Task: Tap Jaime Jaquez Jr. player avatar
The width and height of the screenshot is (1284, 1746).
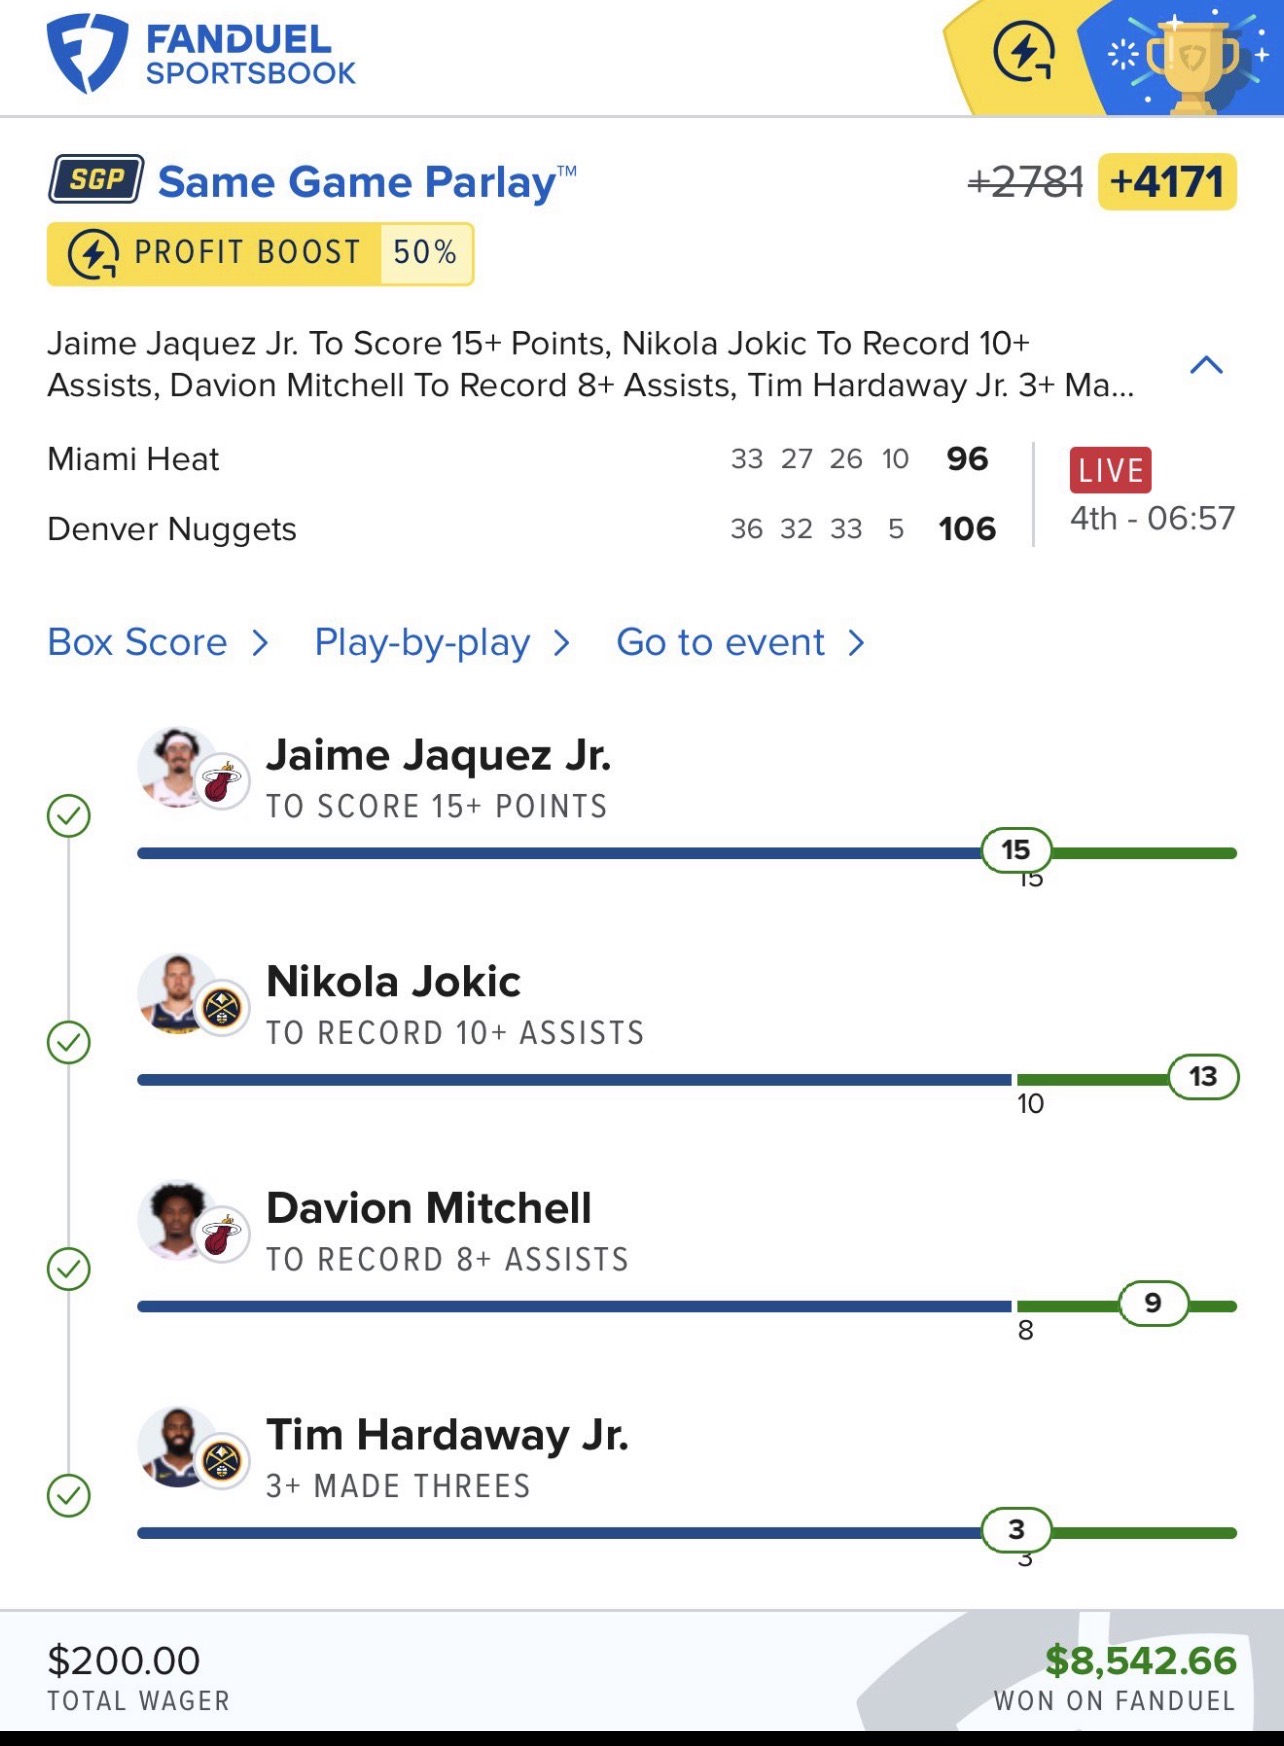Action: click(178, 768)
